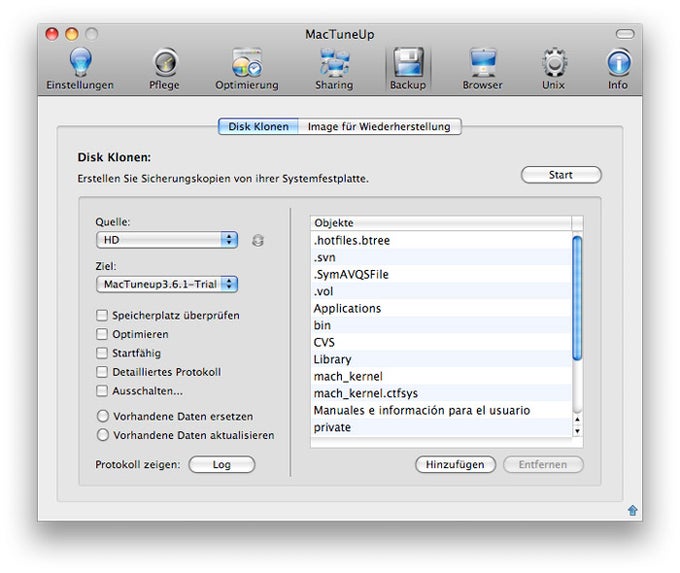680x573 pixels.
Task: Open the Ziel MacTuneup3.6.1-Trial dropdown
Action: click(167, 284)
